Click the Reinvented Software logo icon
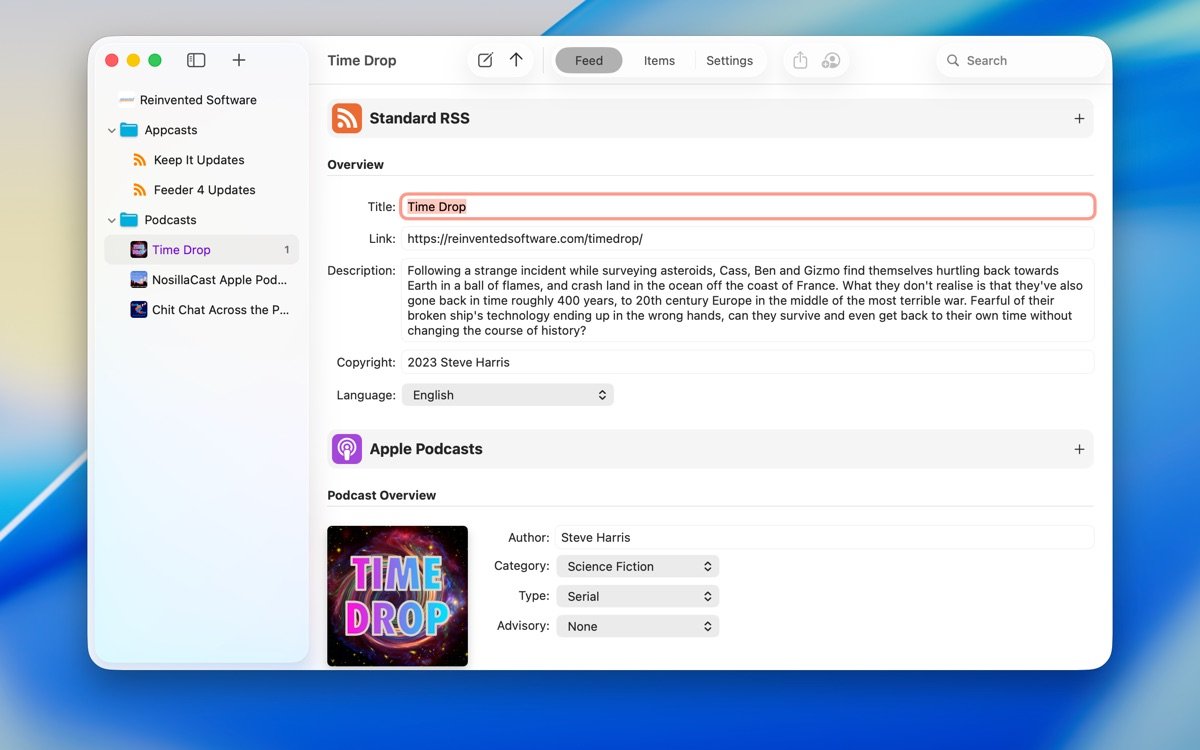The image size is (1200, 750). (127, 100)
